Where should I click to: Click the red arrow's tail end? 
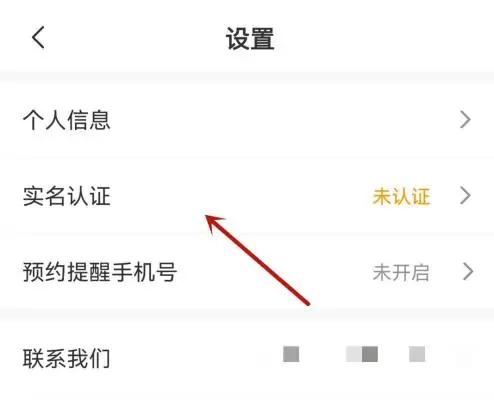point(307,302)
